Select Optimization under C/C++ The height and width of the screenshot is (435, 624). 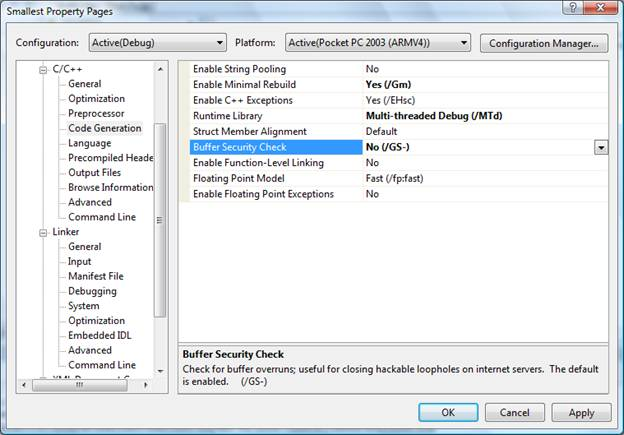point(96,98)
